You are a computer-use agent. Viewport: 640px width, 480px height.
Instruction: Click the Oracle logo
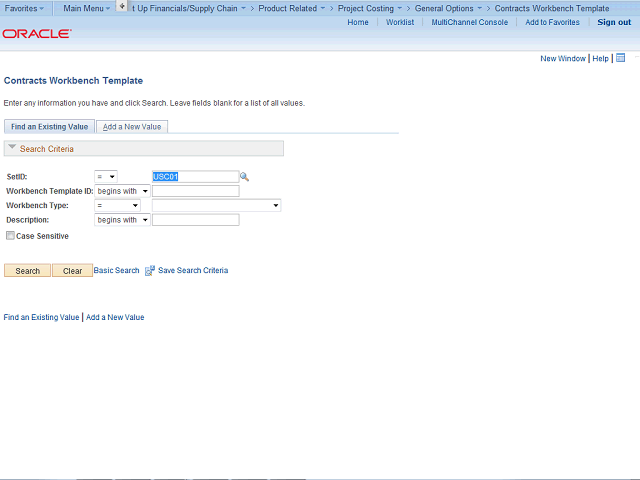point(37,33)
